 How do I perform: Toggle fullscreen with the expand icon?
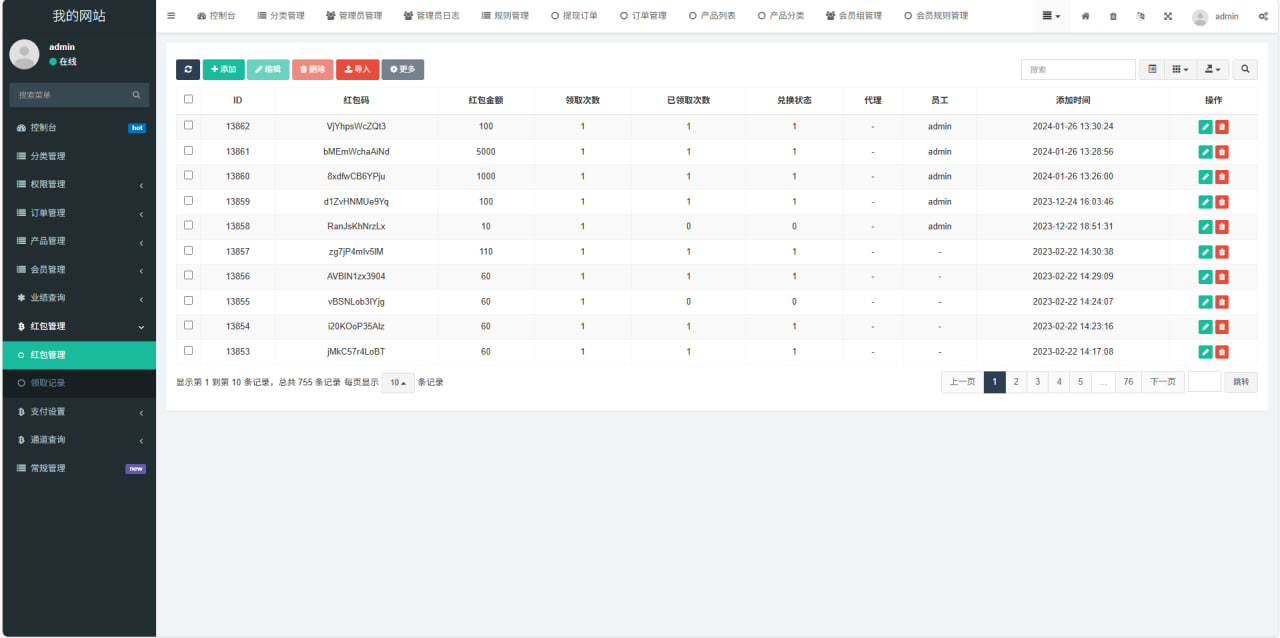click(1168, 16)
